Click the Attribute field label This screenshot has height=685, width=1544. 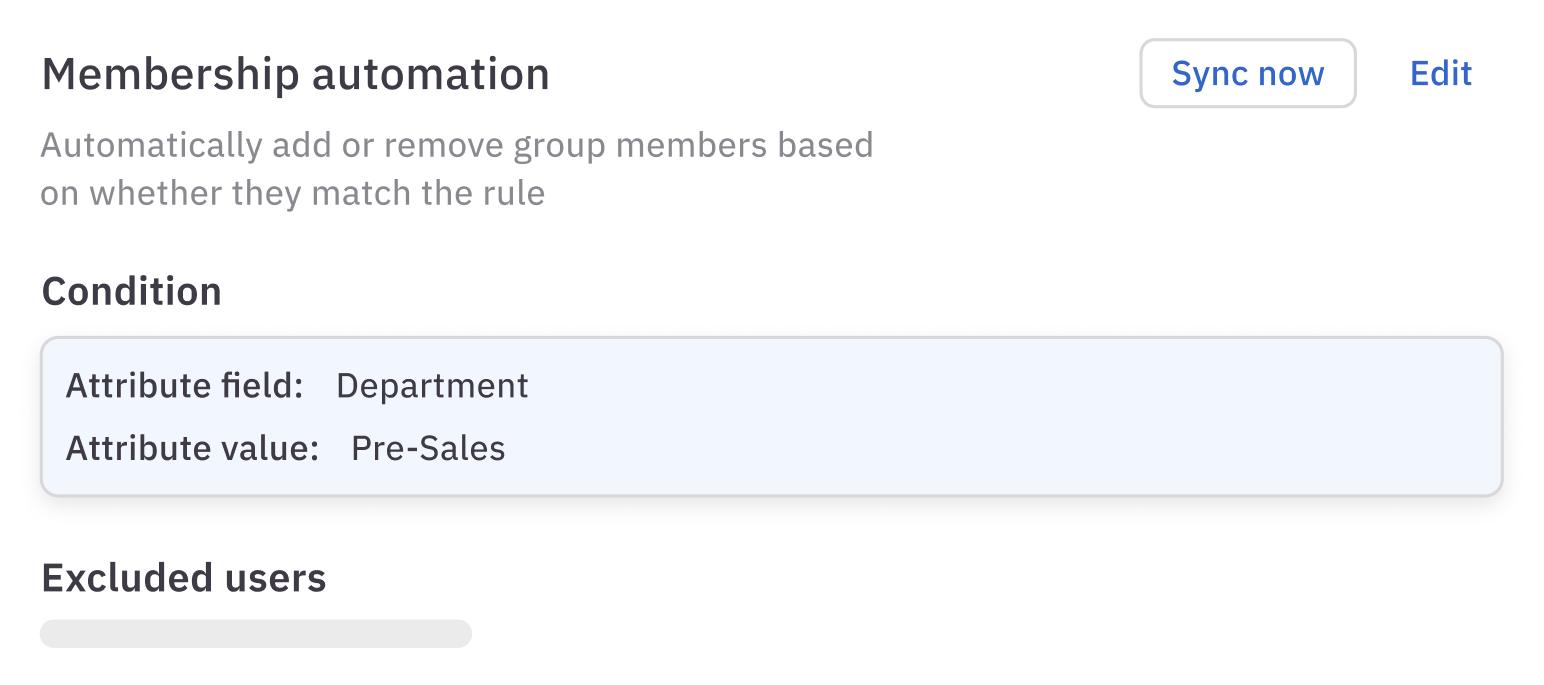point(184,386)
